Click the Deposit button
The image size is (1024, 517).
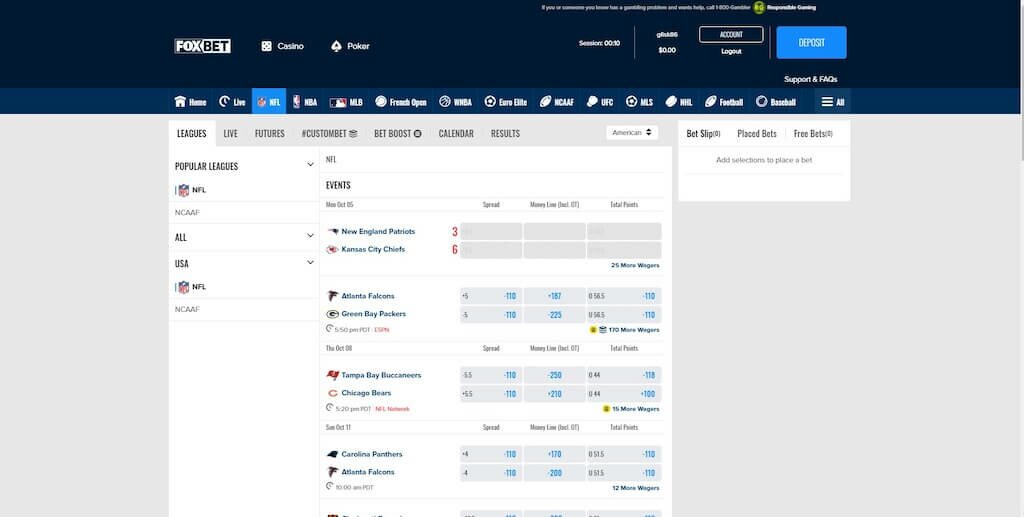[x=811, y=42]
